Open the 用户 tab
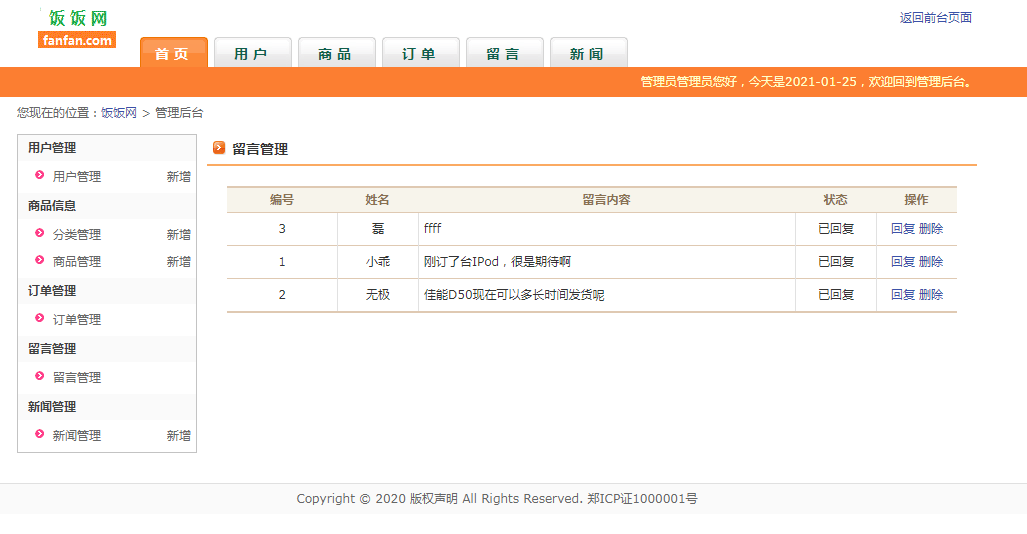 point(253,52)
